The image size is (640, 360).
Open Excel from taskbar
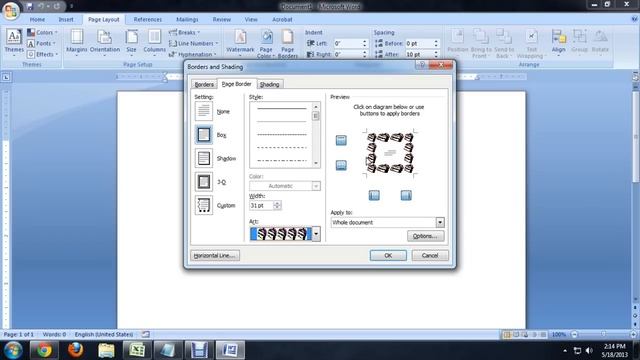[x=137, y=350]
